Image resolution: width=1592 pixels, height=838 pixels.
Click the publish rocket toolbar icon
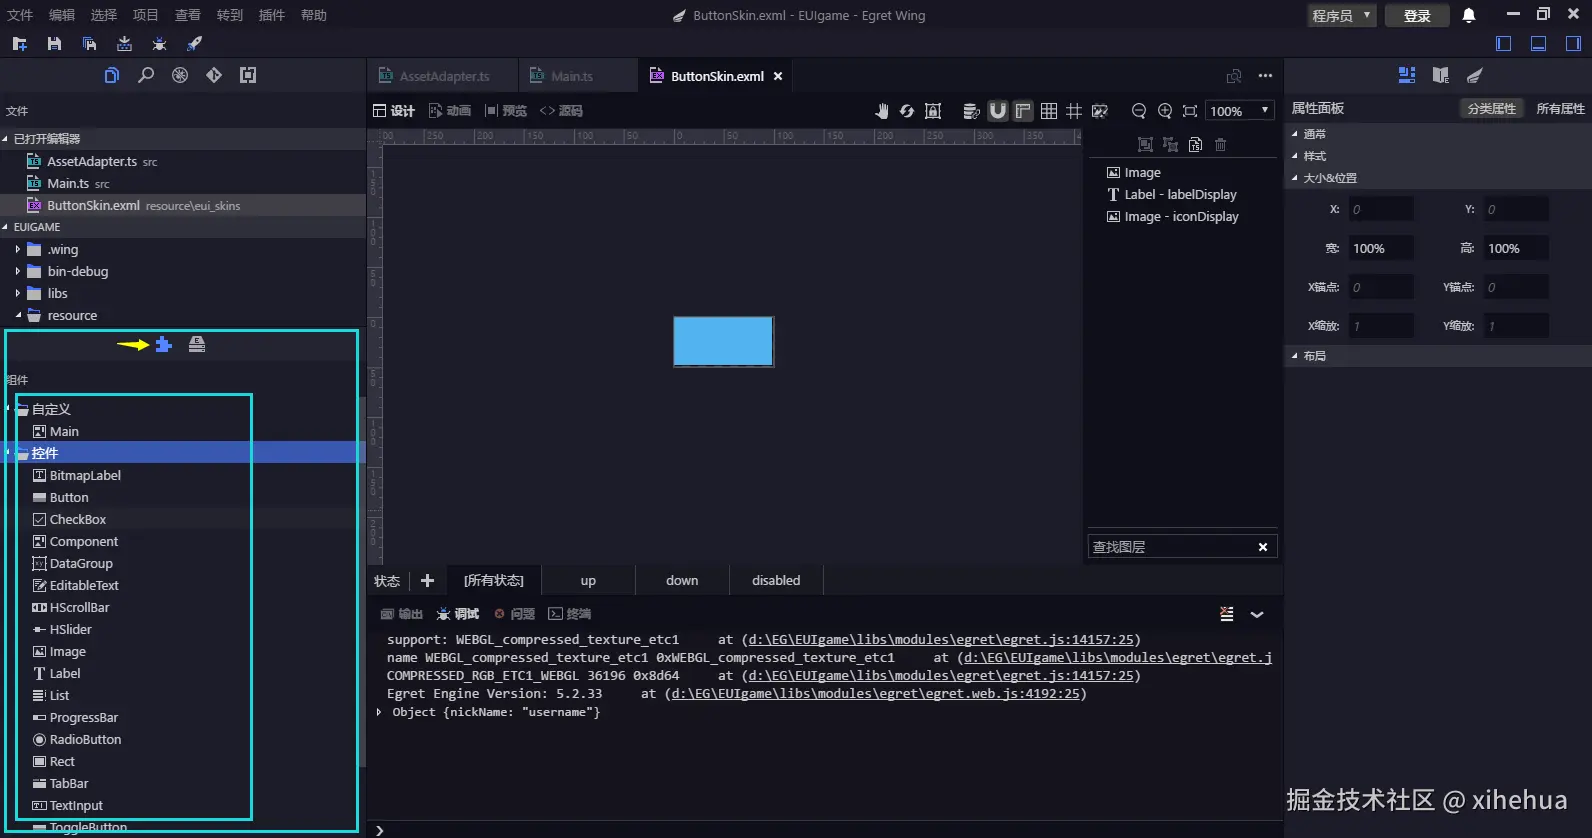click(x=194, y=44)
